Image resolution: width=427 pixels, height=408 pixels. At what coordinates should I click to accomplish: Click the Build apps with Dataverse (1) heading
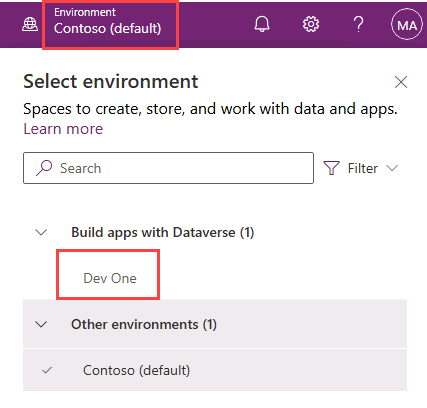163,232
